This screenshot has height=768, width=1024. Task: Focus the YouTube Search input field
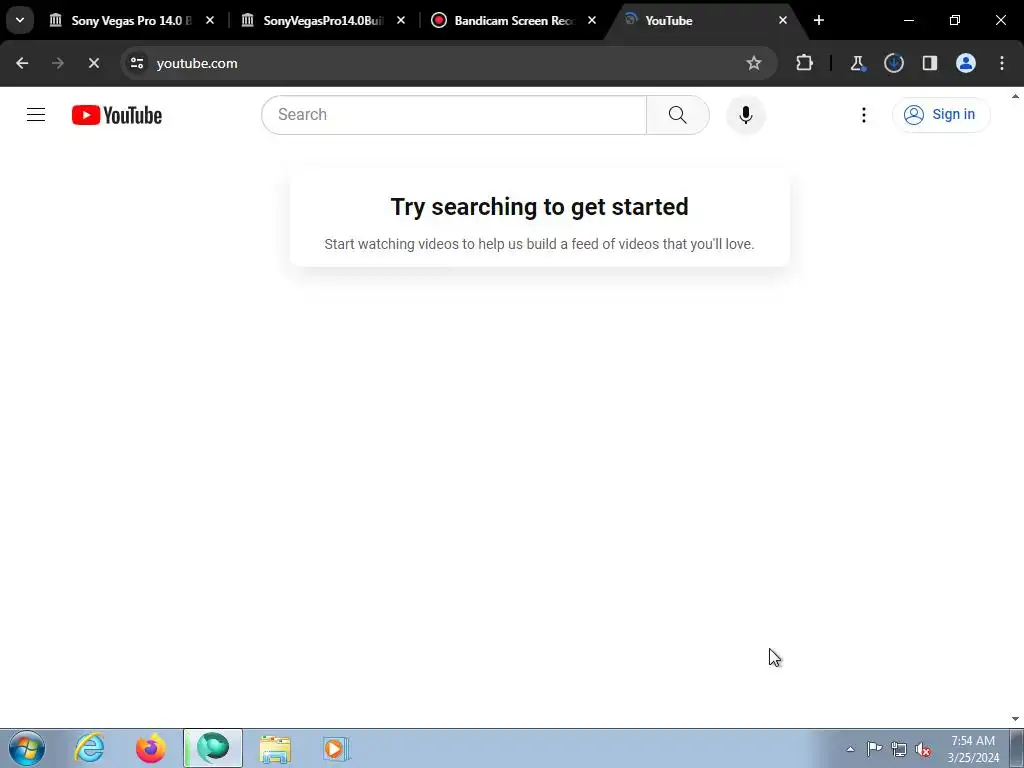click(455, 115)
